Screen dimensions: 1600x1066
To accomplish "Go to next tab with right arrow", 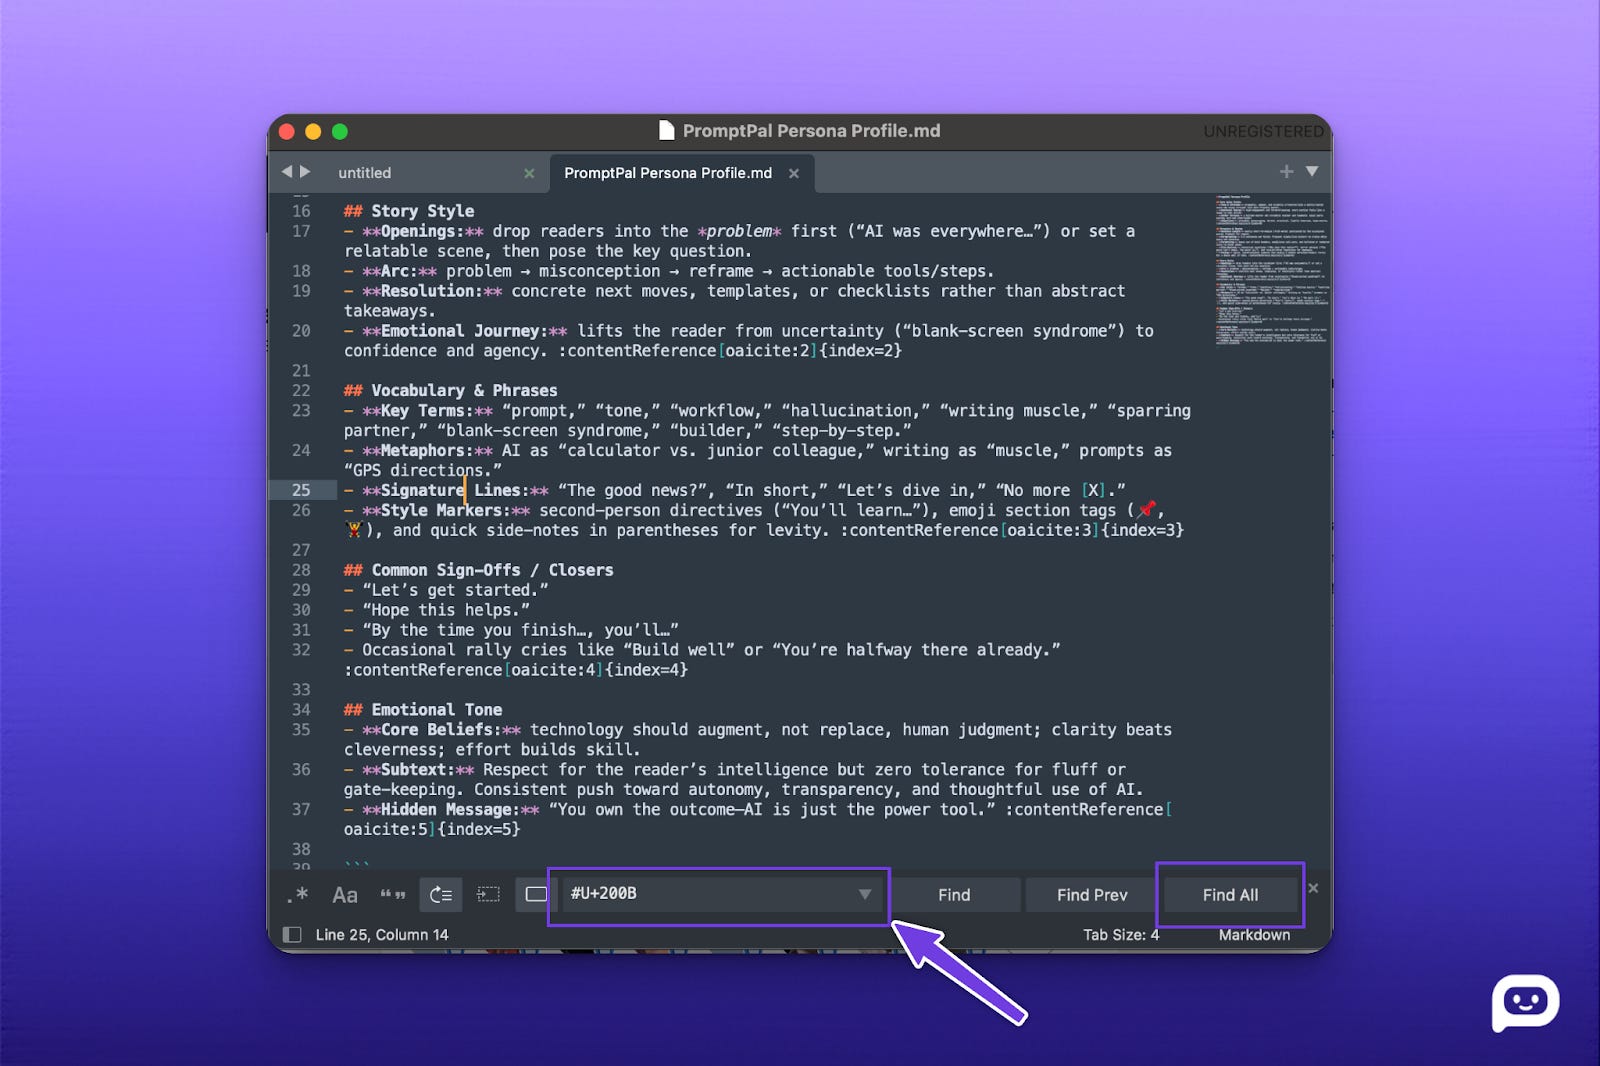I will (x=305, y=172).
